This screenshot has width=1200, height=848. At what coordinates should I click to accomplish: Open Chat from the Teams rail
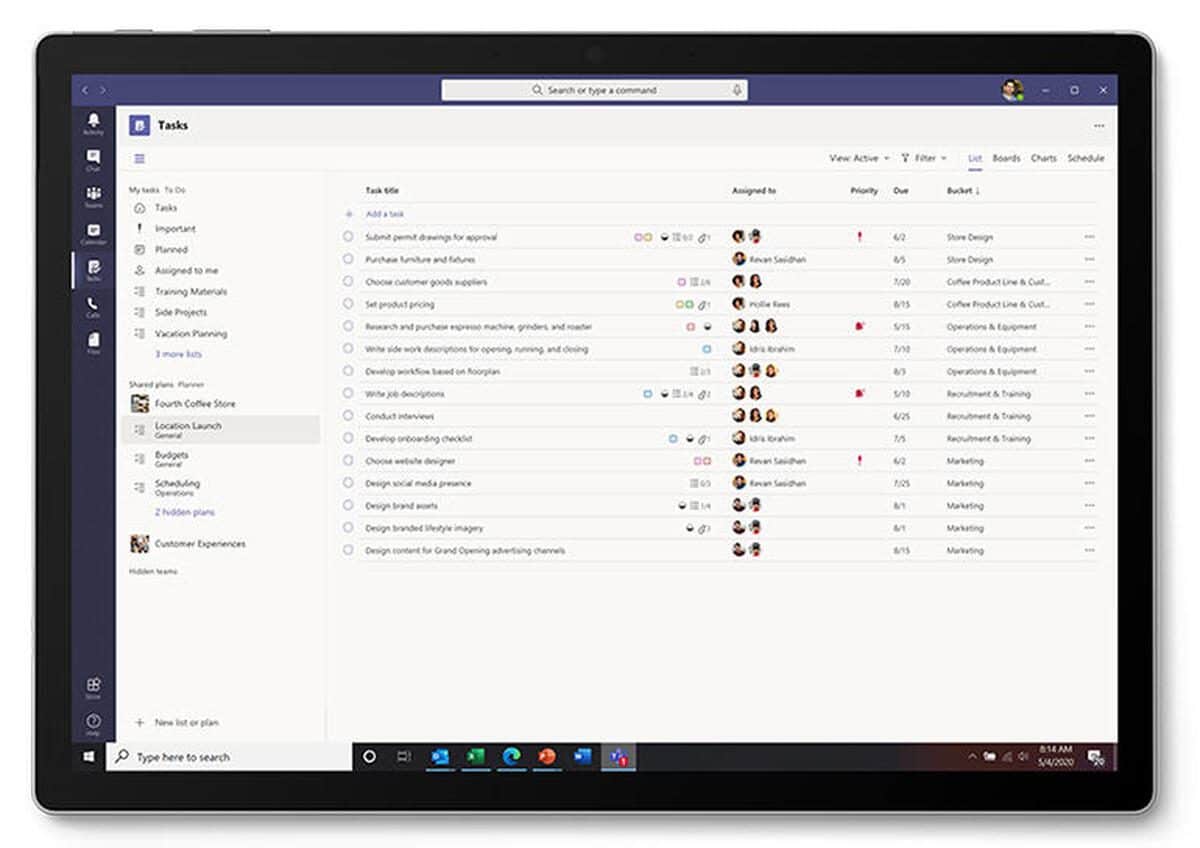(93, 160)
